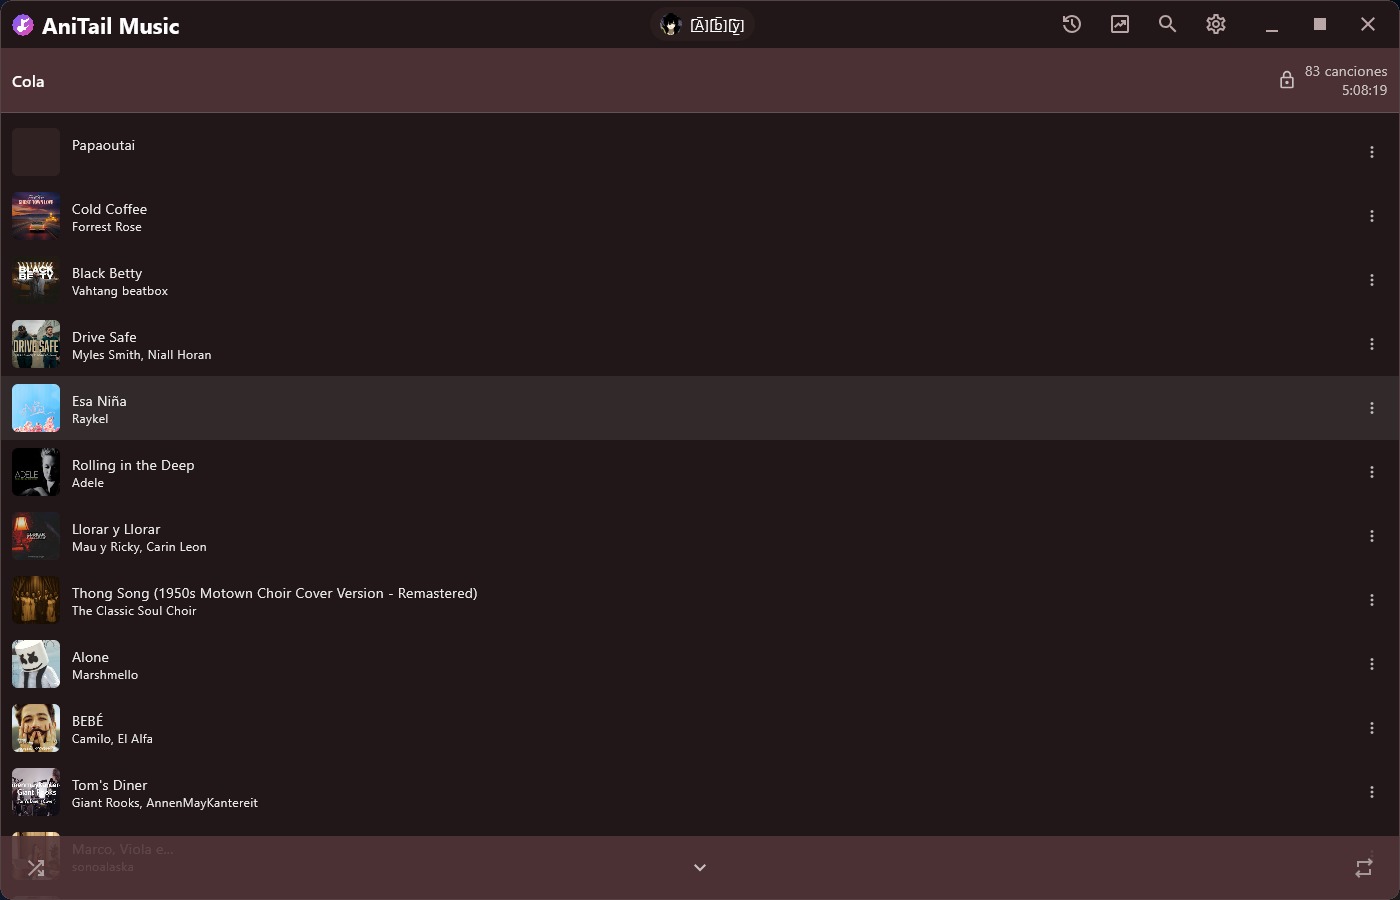Click the "Thong Song" album artwork
Viewport: 1400px width, 900px height.
tap(35, 600)
